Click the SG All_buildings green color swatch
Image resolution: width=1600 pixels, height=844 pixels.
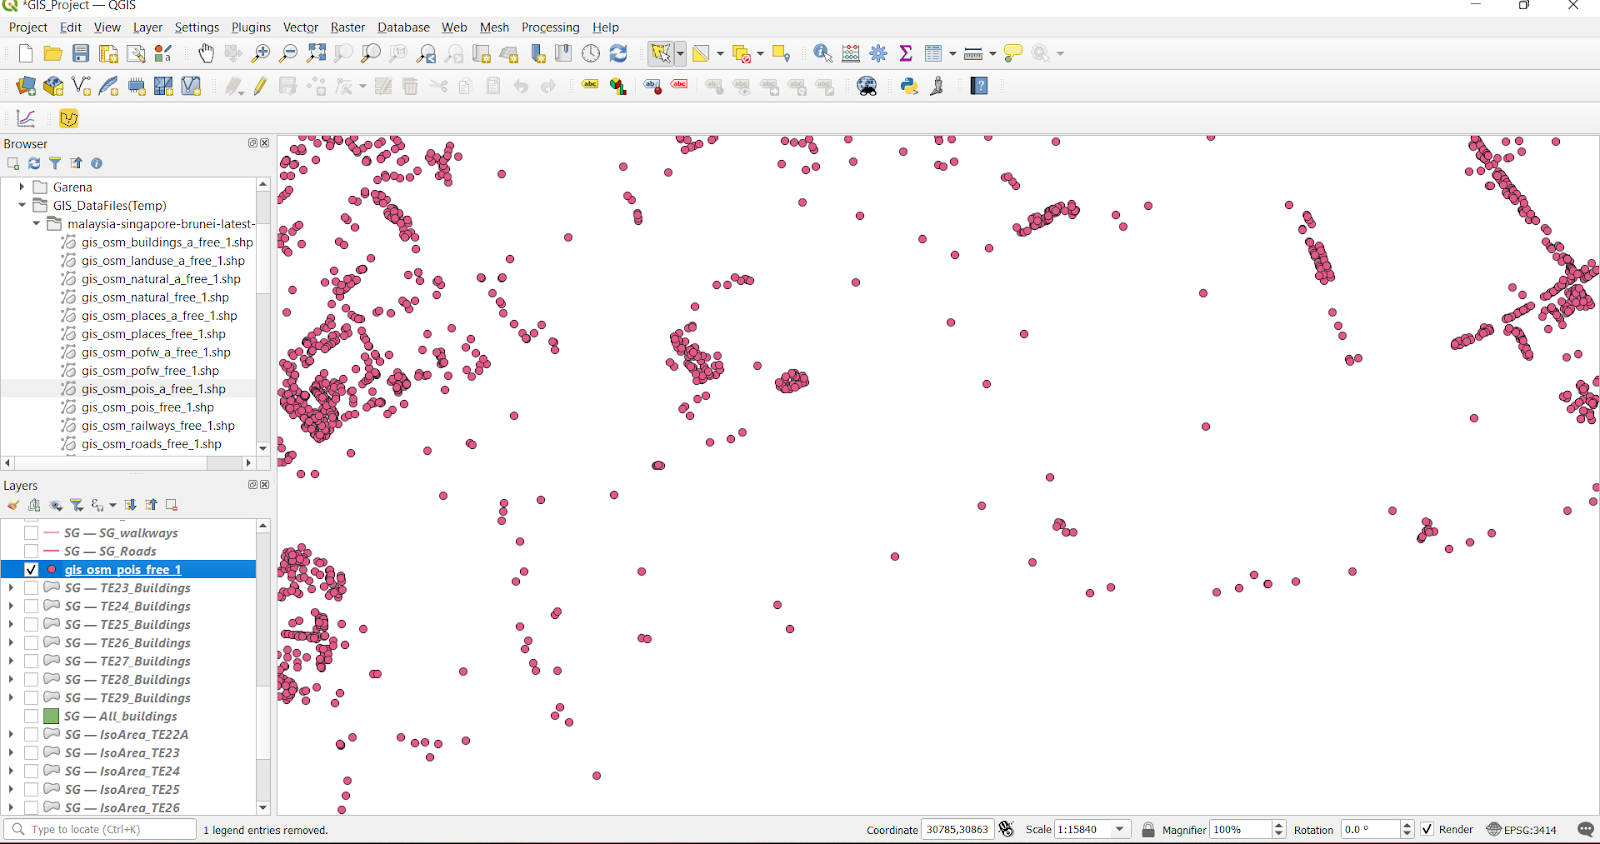pyautogui.click(x=51, y=716)
